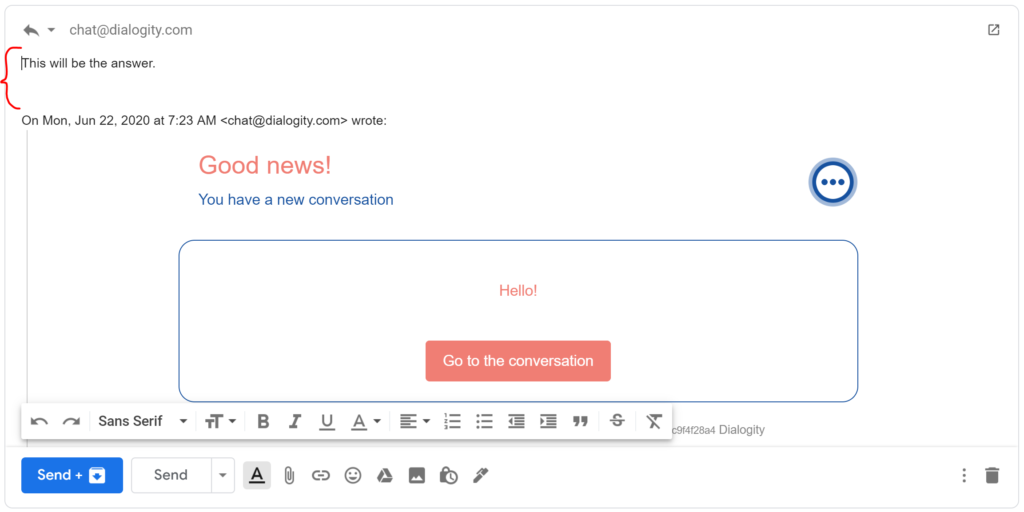Click 'You have a new conversation' text
1024x512 pixels.
coord(296,200)
